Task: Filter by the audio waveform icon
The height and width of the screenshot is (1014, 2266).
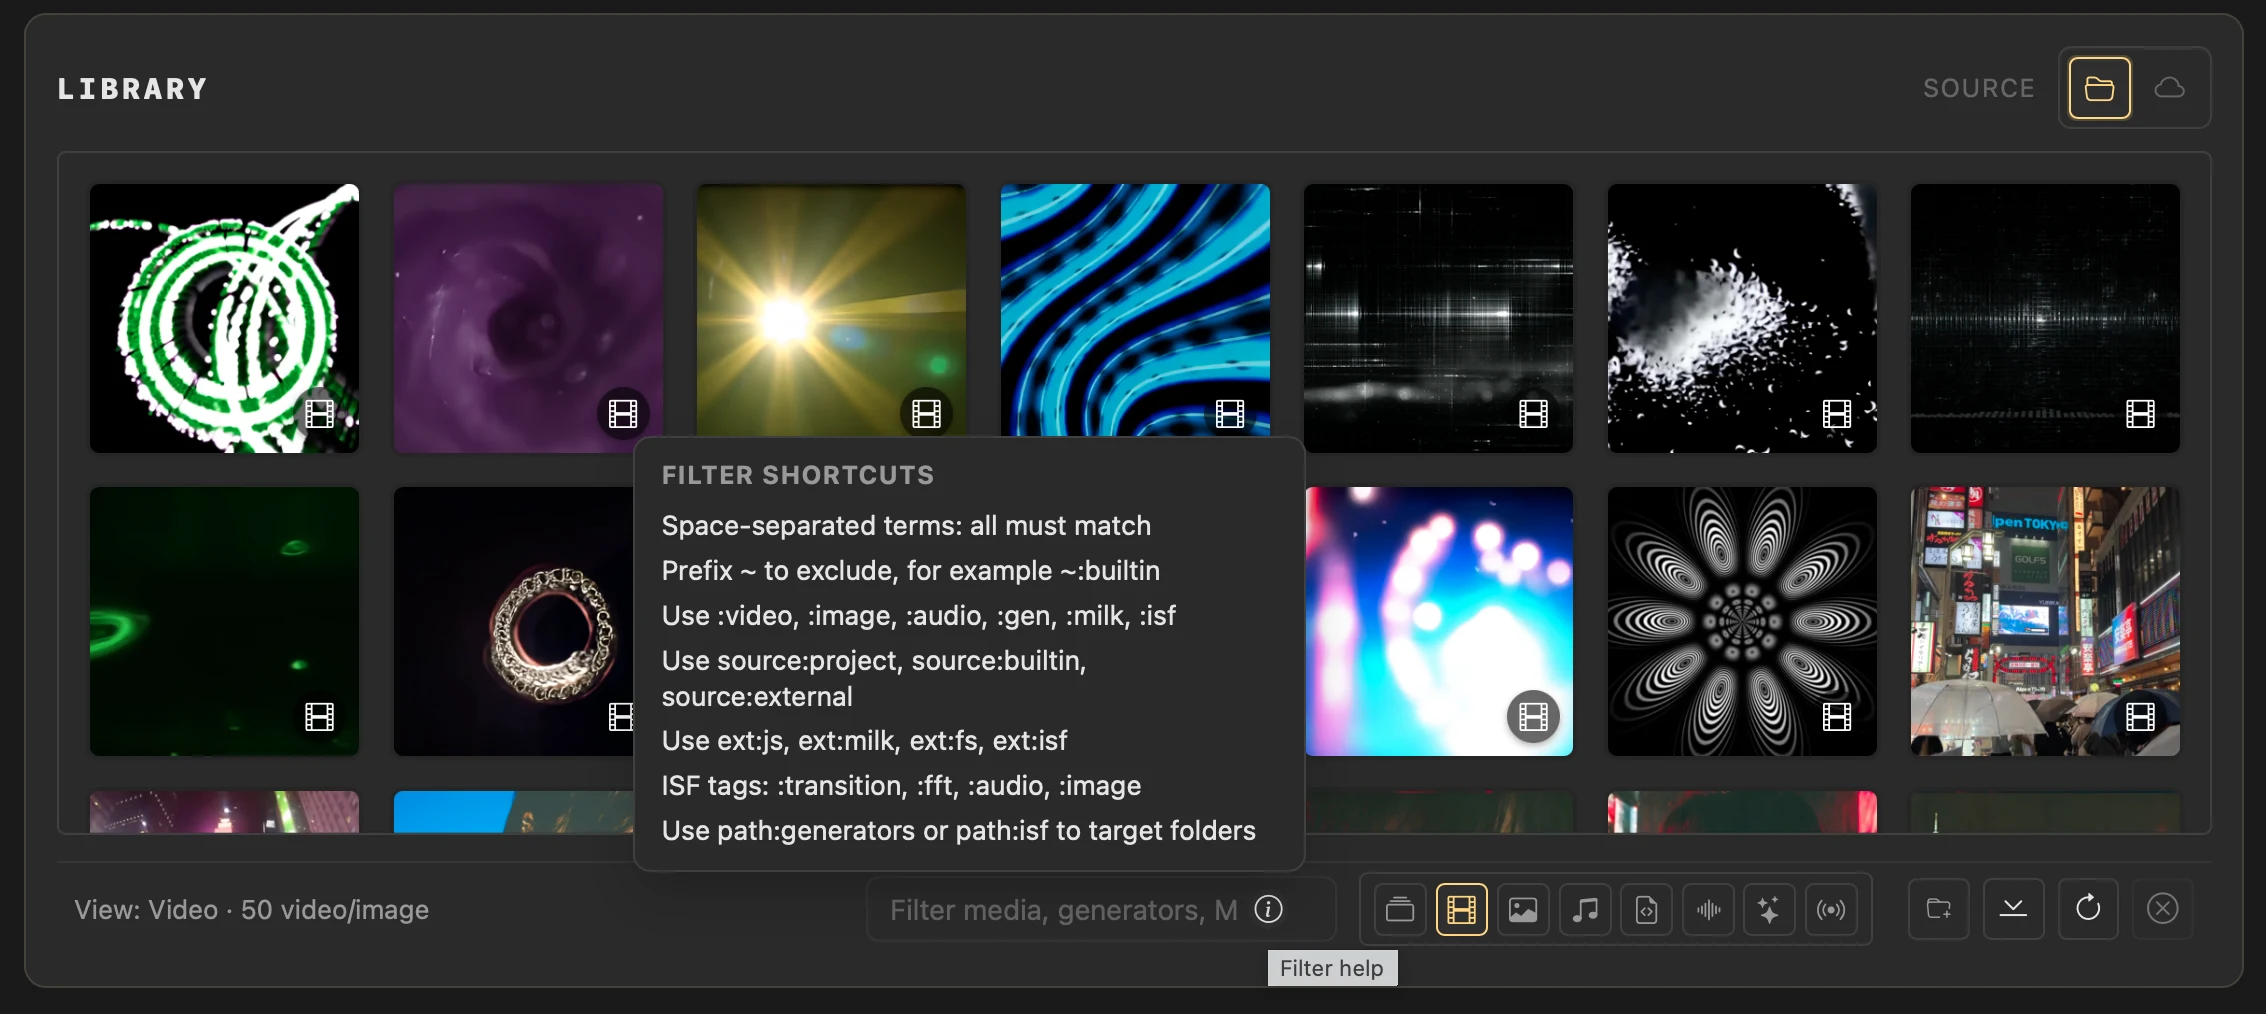Action: coord(1708,909)
